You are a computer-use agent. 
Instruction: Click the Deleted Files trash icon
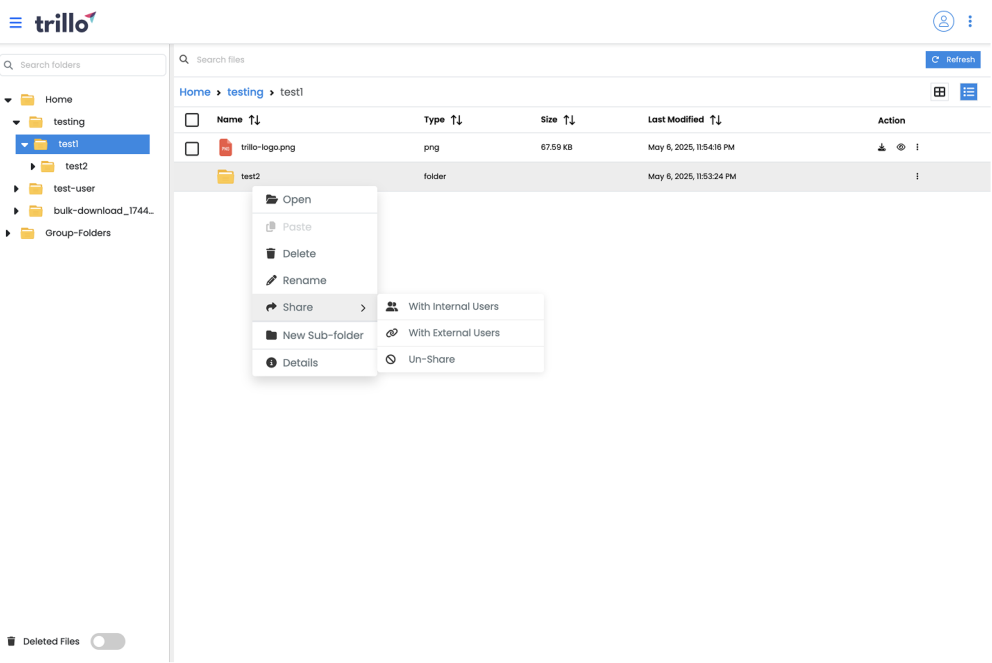point(11,641)
